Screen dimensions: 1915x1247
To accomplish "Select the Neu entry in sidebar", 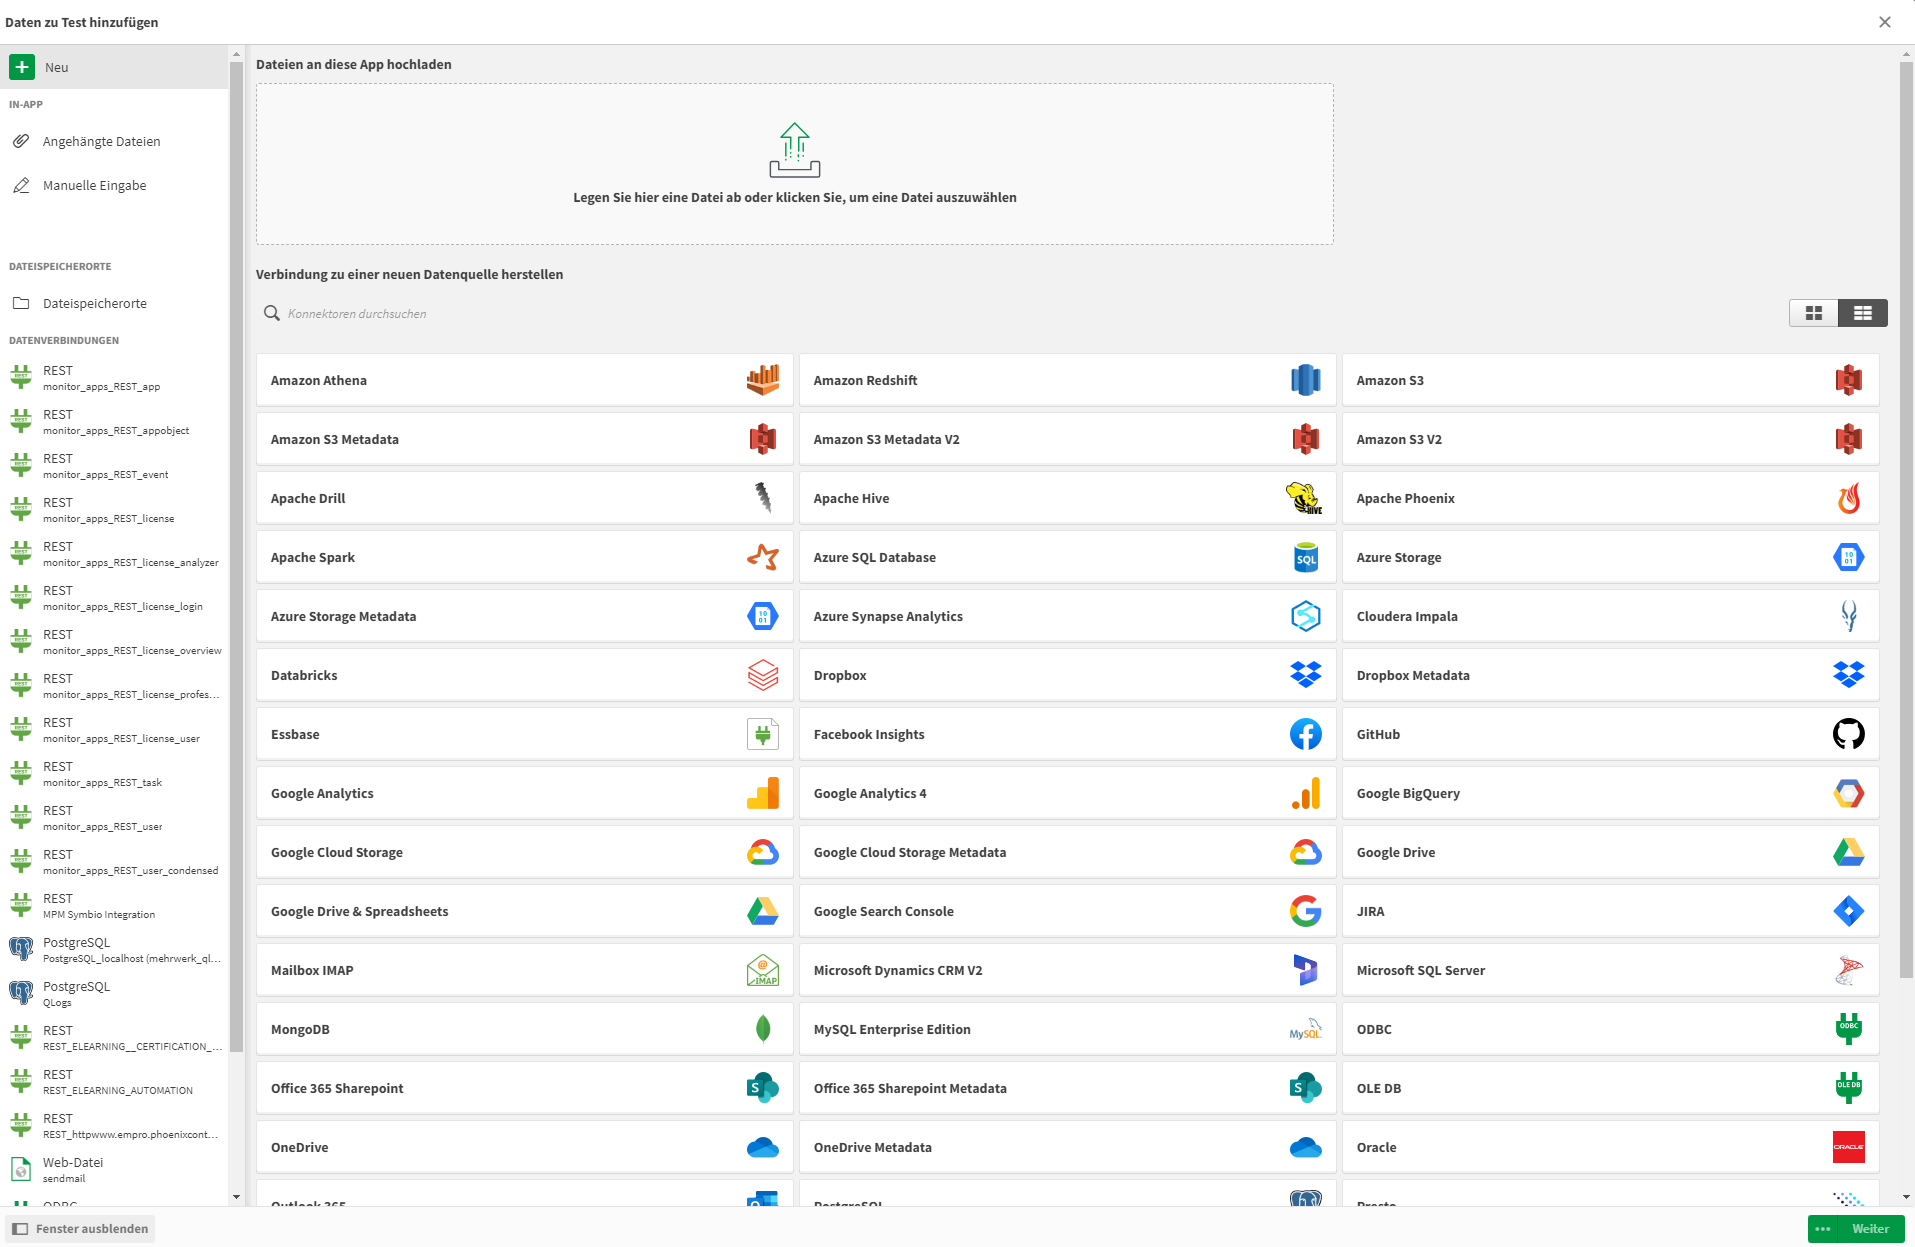I will coord(114,67).
